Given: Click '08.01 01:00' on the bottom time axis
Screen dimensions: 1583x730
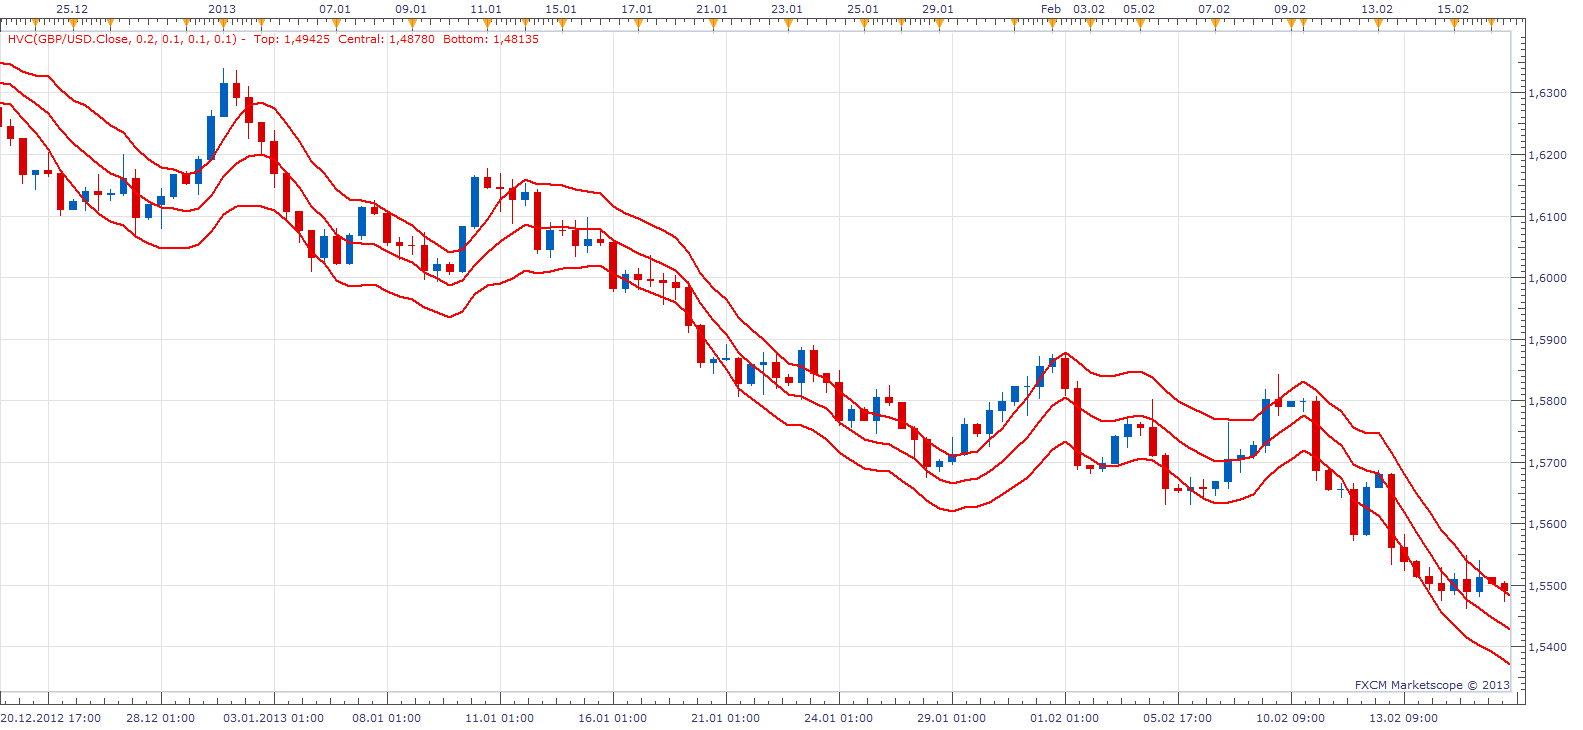Looking at the screenshot, I should [386, 718].
